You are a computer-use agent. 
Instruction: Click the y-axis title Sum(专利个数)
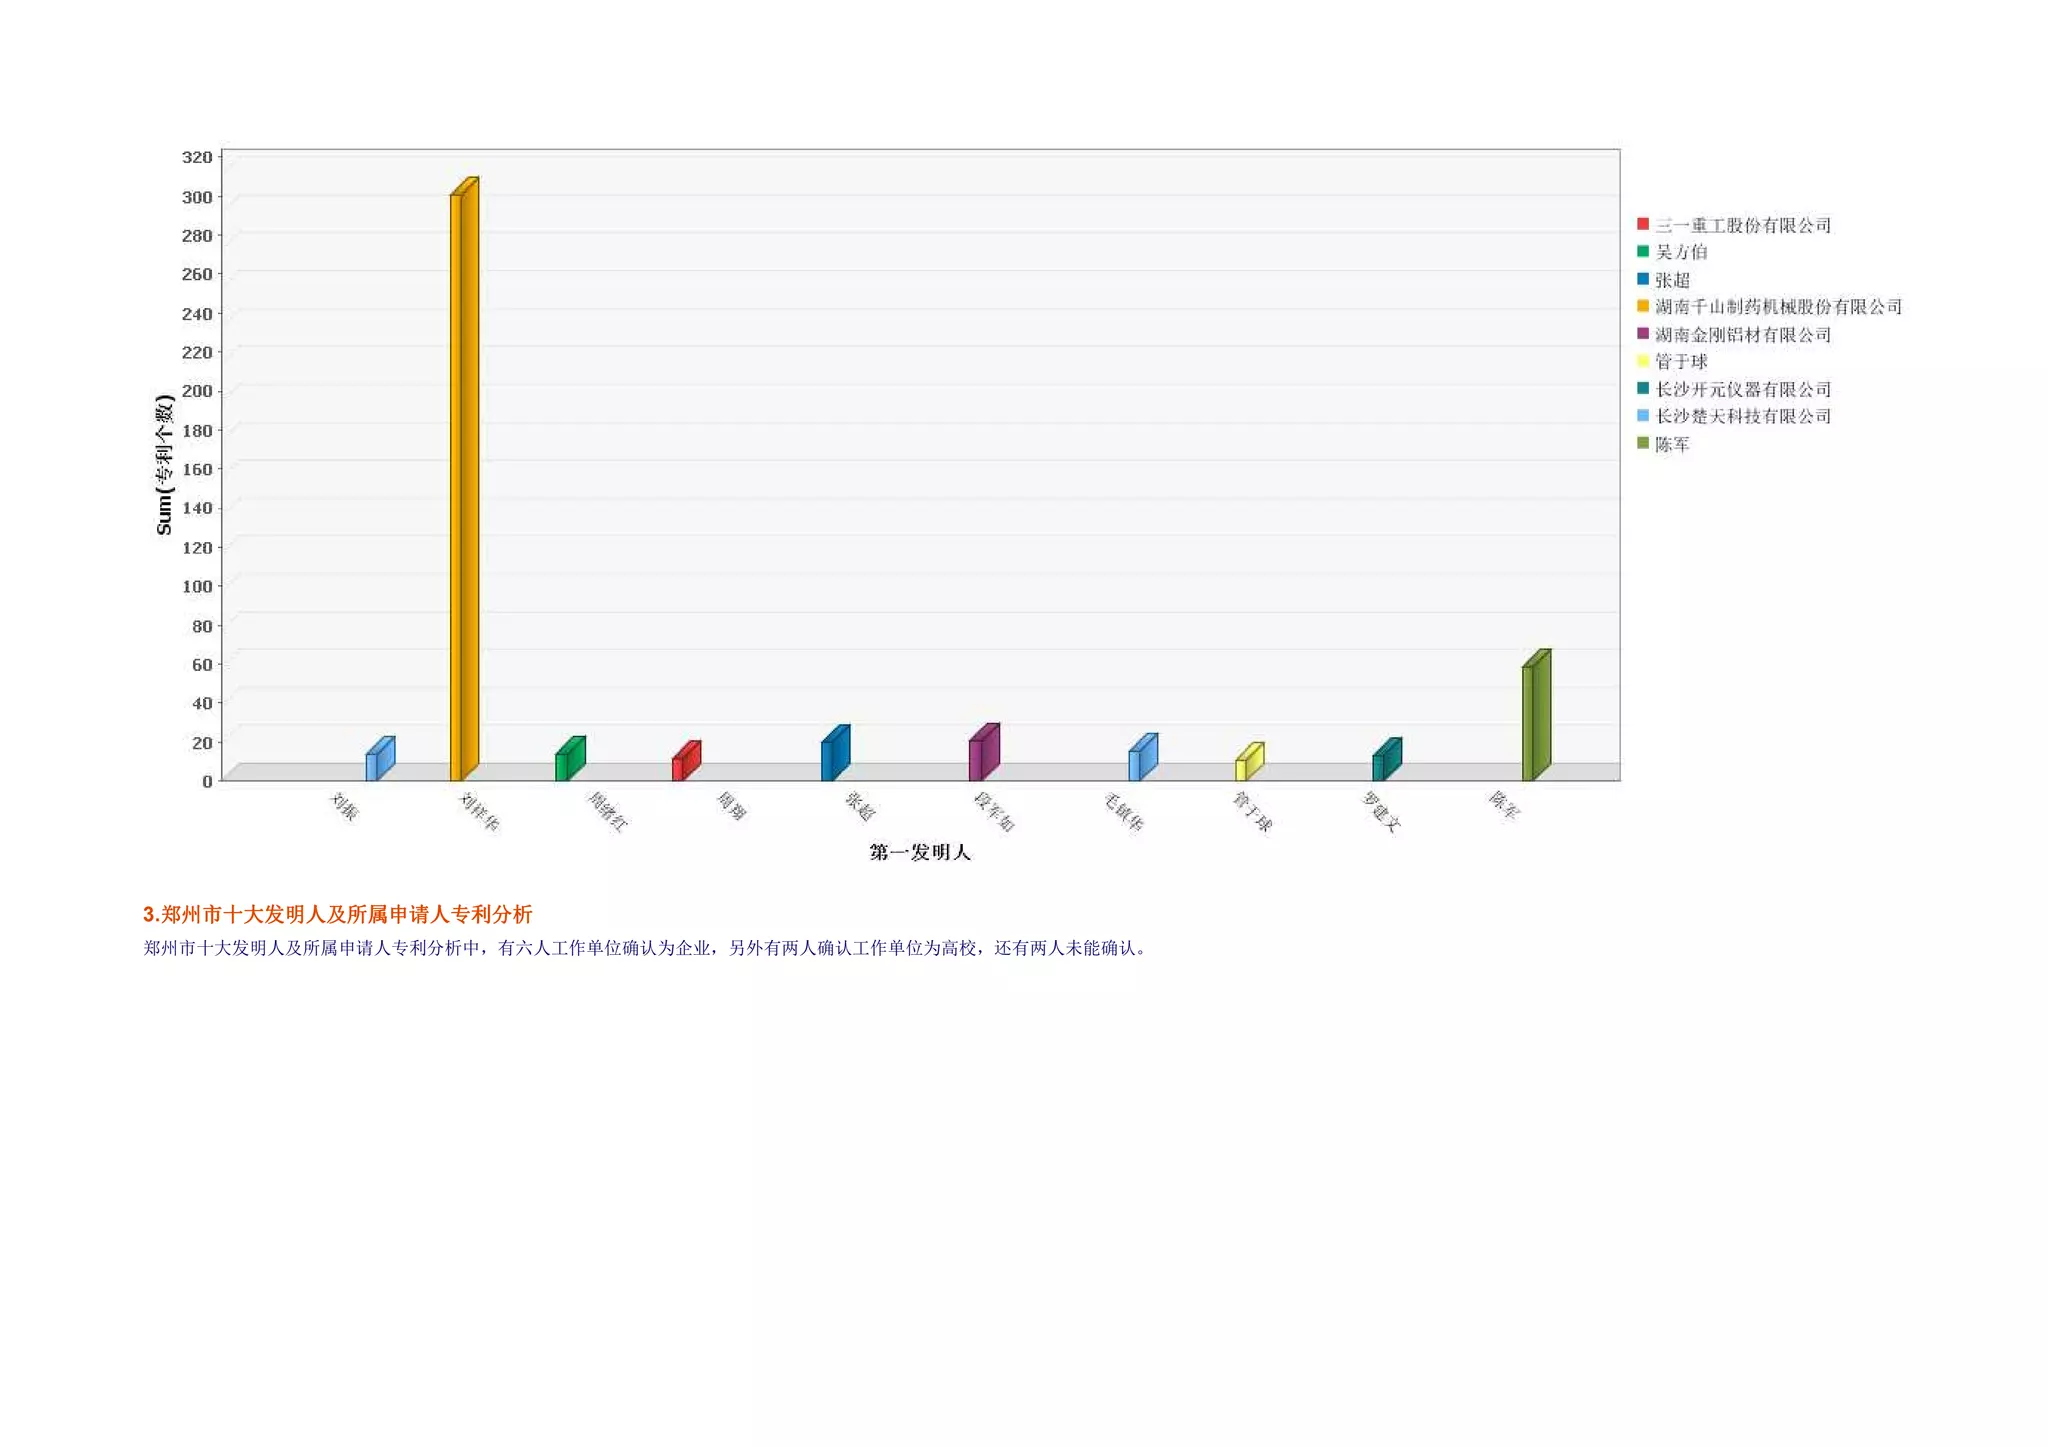click(164, 465)
